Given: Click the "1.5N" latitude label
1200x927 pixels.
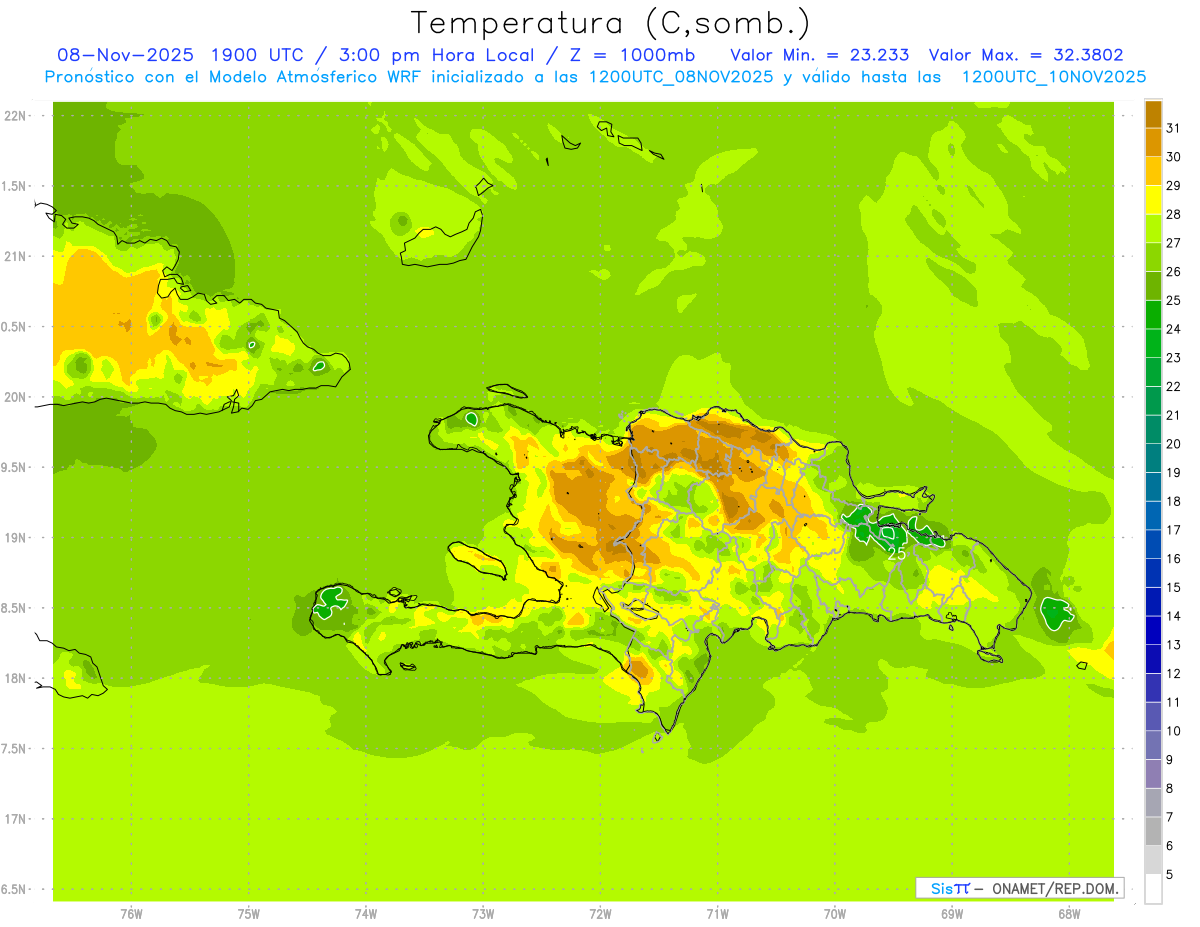Looking at the screenshot, I should tap(14, 186).
